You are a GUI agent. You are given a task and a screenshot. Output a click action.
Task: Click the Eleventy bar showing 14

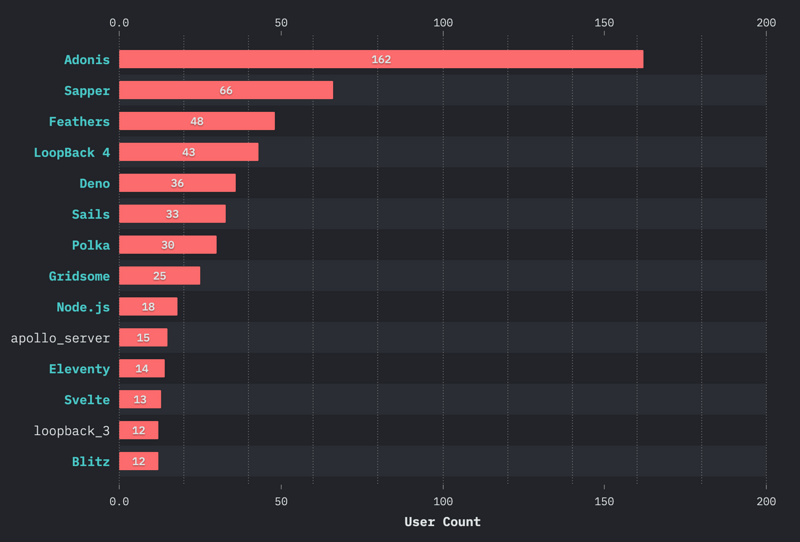(142, 368)
